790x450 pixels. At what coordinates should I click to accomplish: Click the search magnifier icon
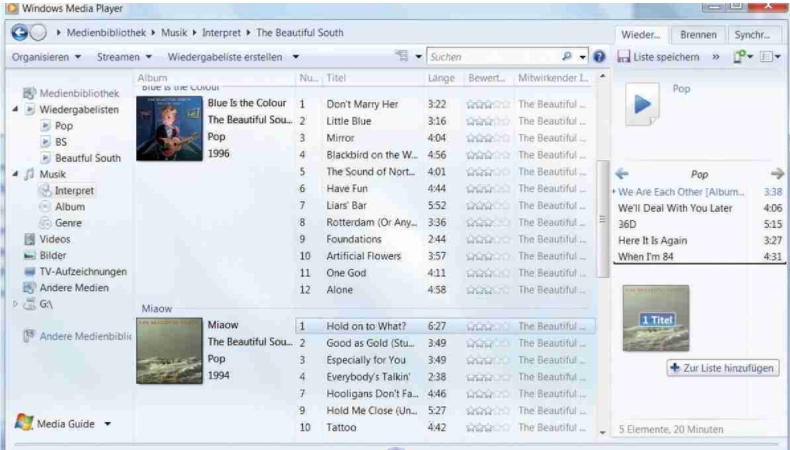click(567, 56)
